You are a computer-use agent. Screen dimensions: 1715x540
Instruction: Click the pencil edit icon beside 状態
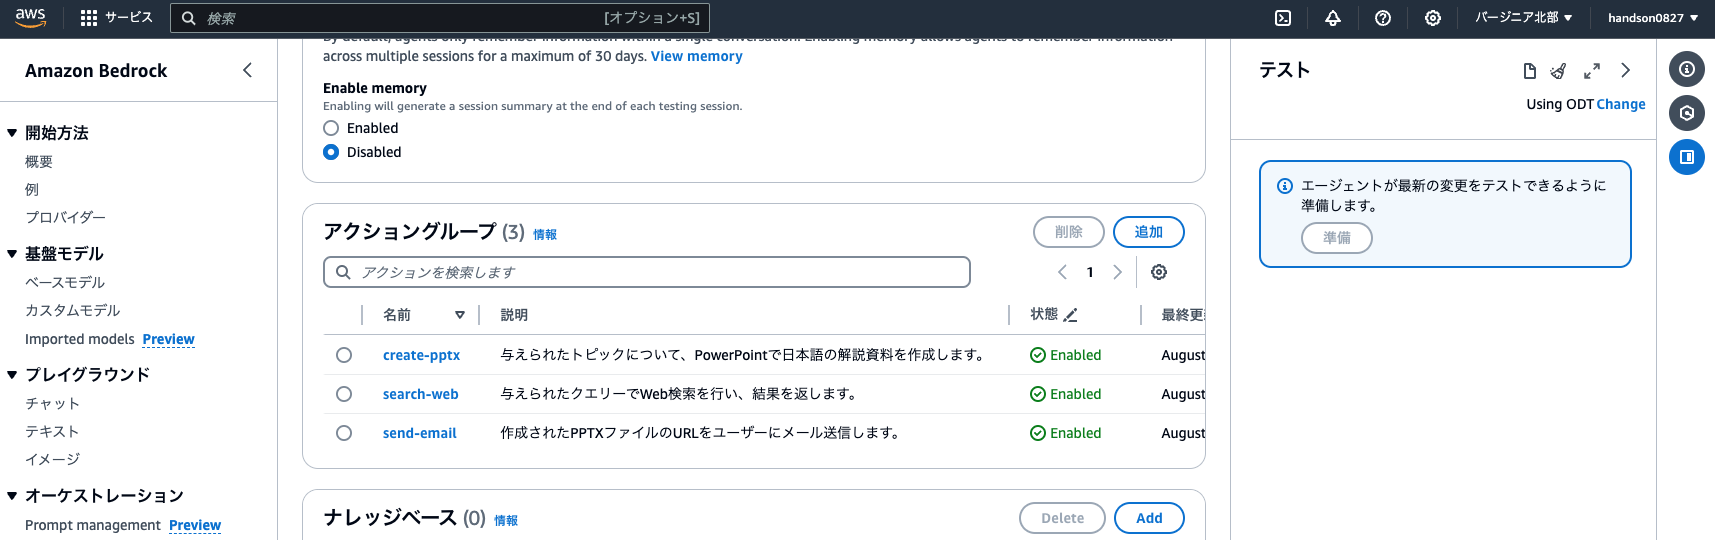pyautogui.click(x=1070, y=315)
